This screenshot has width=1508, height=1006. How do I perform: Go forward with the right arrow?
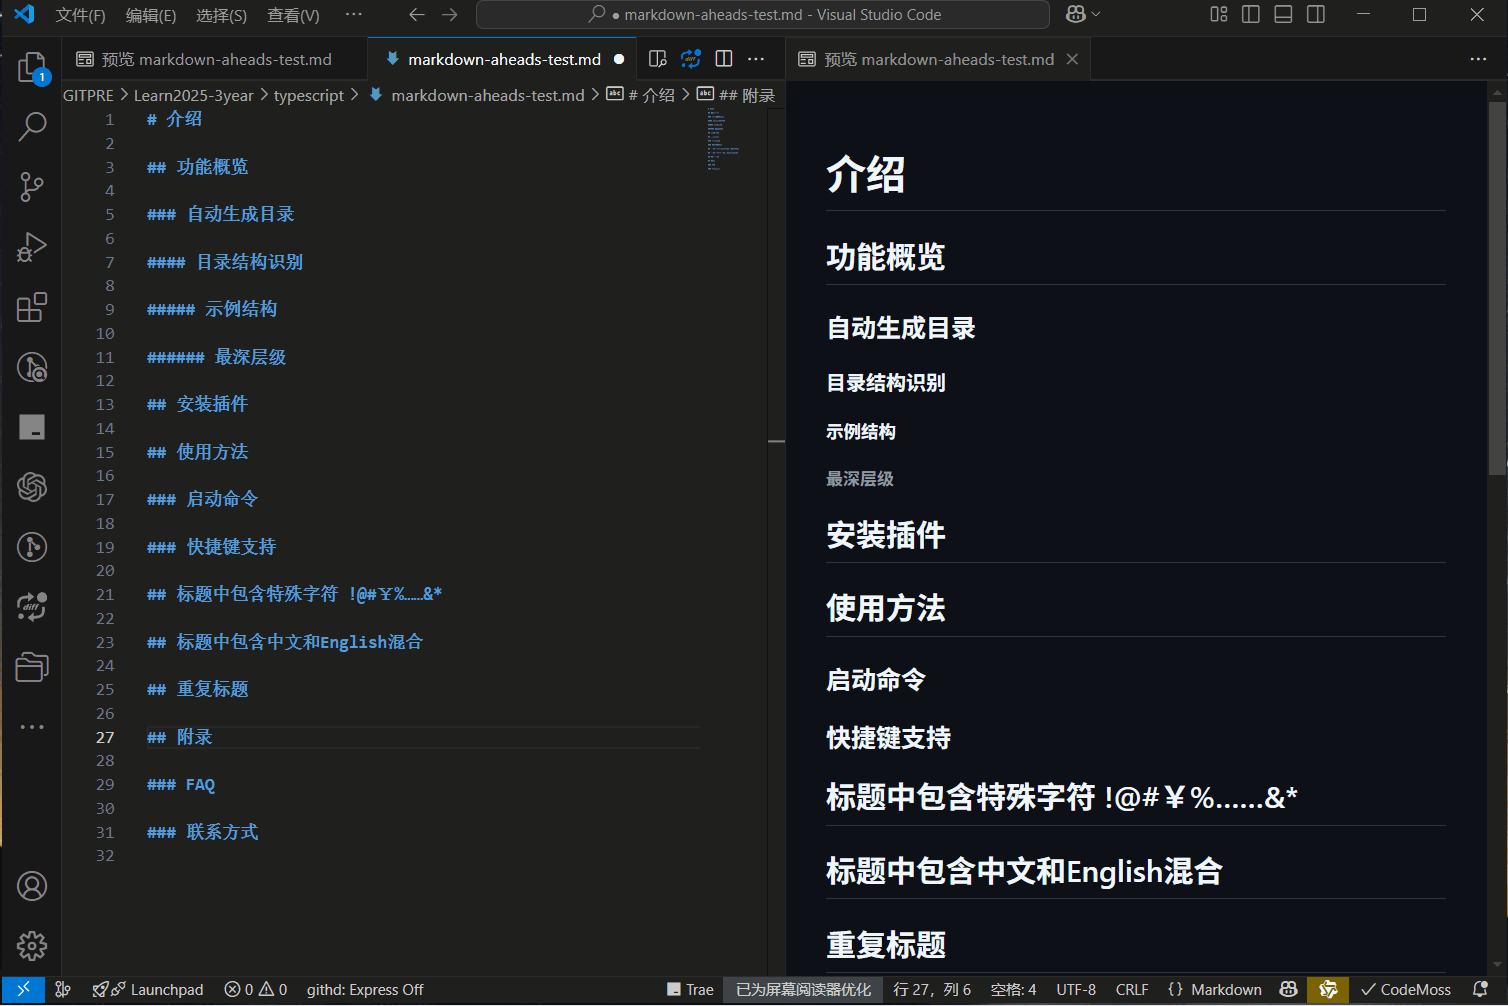tap(450, 15)
